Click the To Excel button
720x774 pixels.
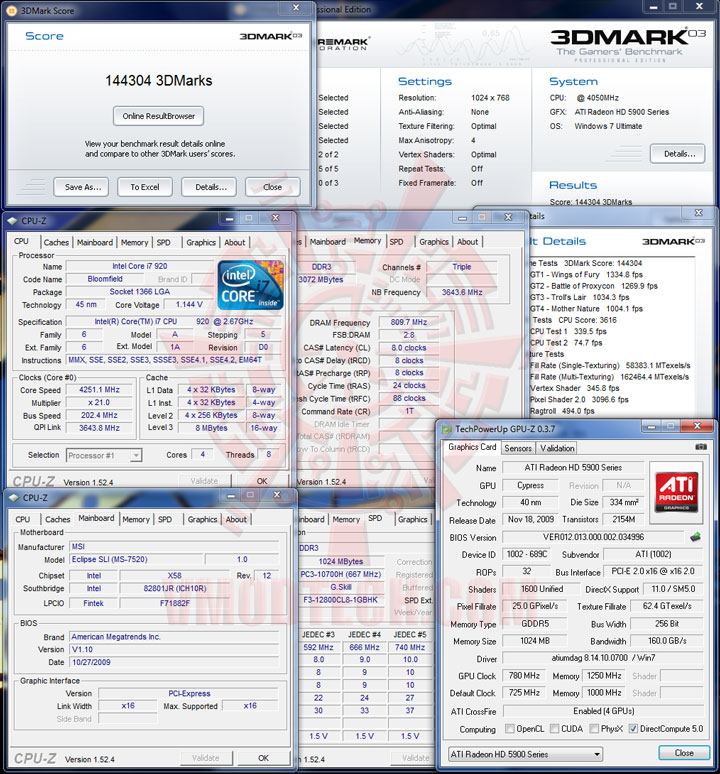click(145, 187)
